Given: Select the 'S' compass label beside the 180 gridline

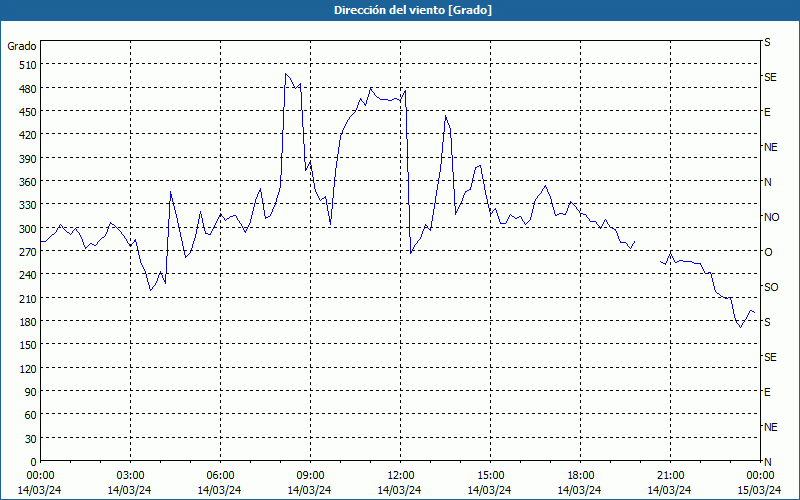Looking at the screenshot, I should point(767,322).
